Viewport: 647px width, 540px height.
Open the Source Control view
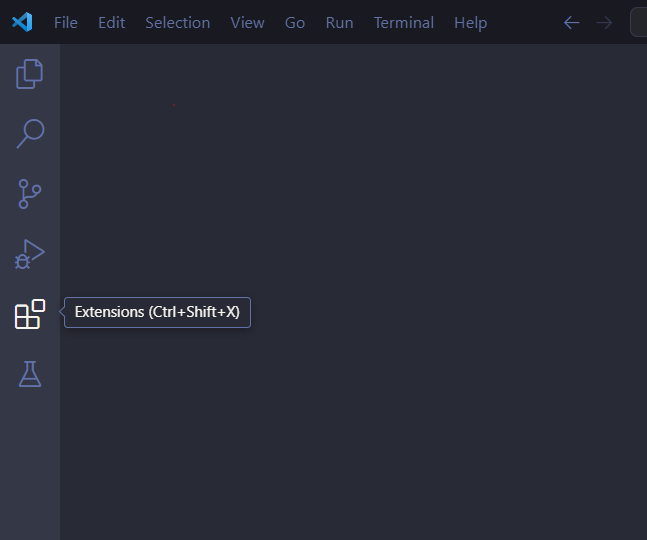pyautogui.click(x=30, y=194)
